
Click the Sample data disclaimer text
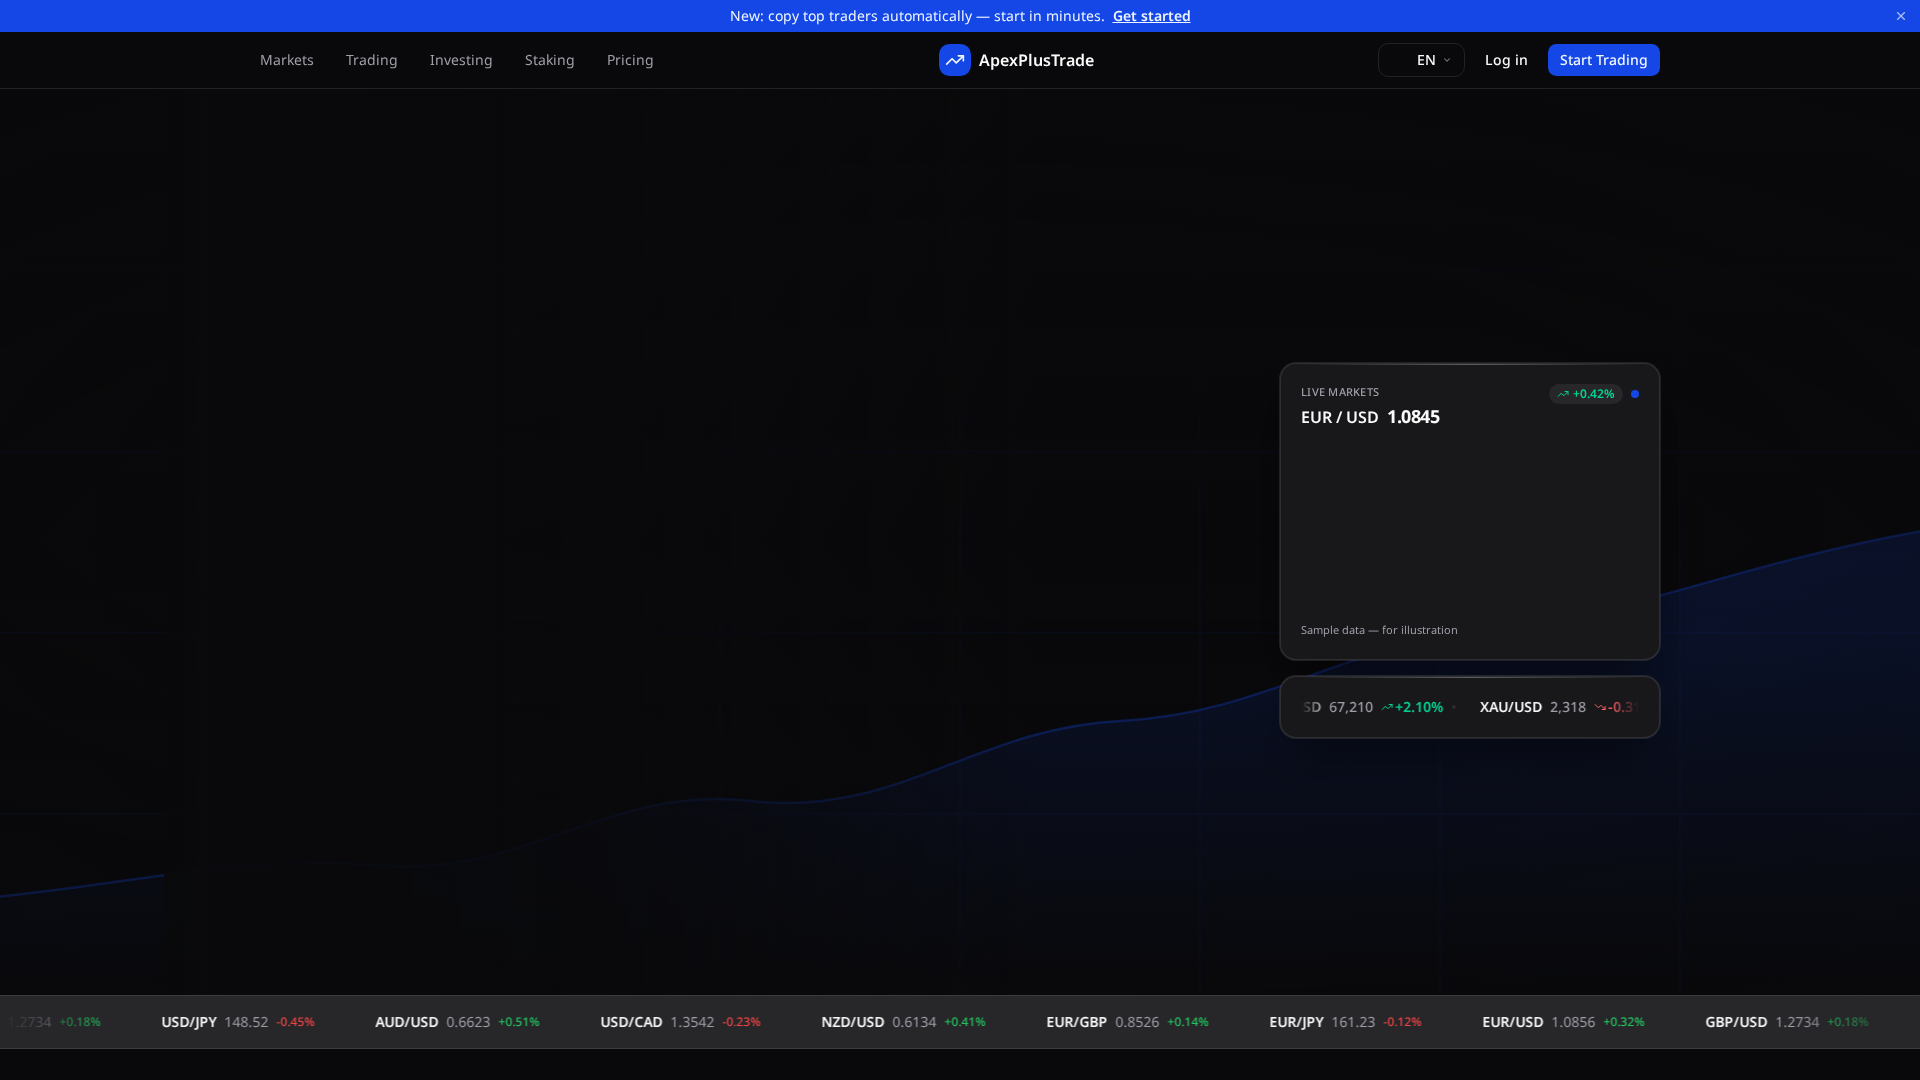pyautogui.click(x=1379, y=630)
